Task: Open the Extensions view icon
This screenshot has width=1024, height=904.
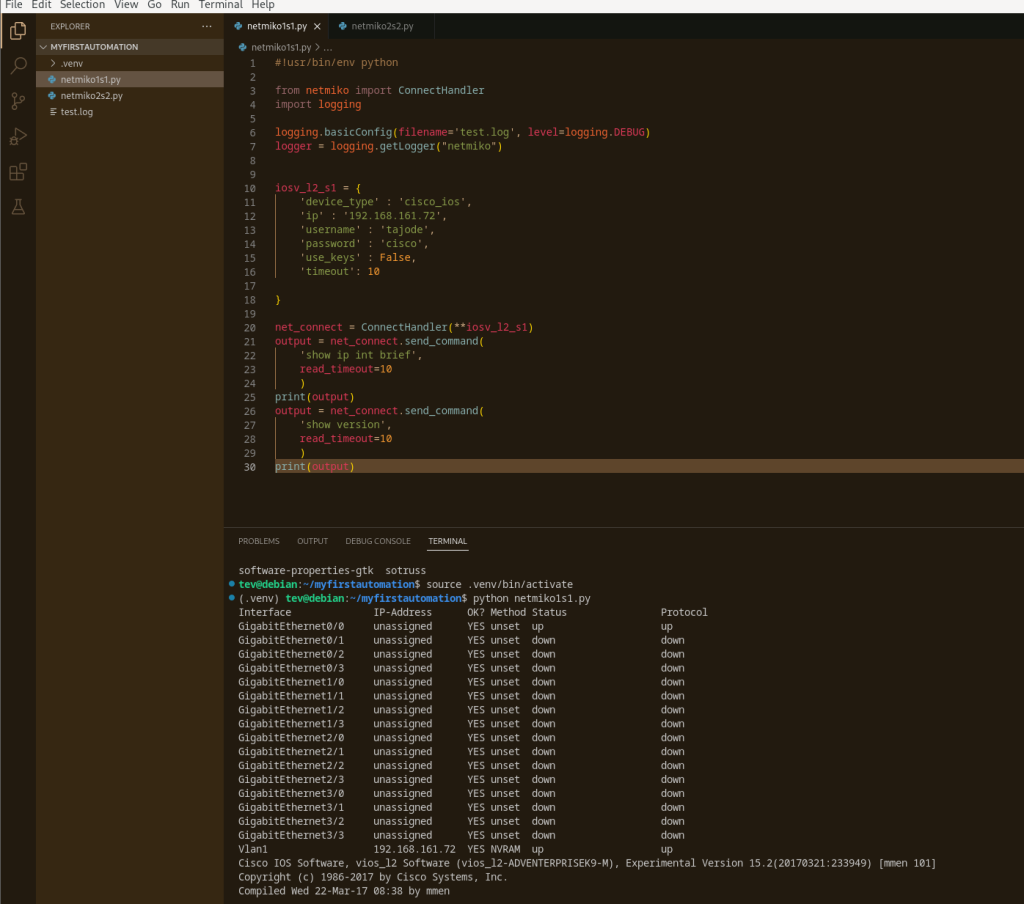Action: [x=17, y=172]
